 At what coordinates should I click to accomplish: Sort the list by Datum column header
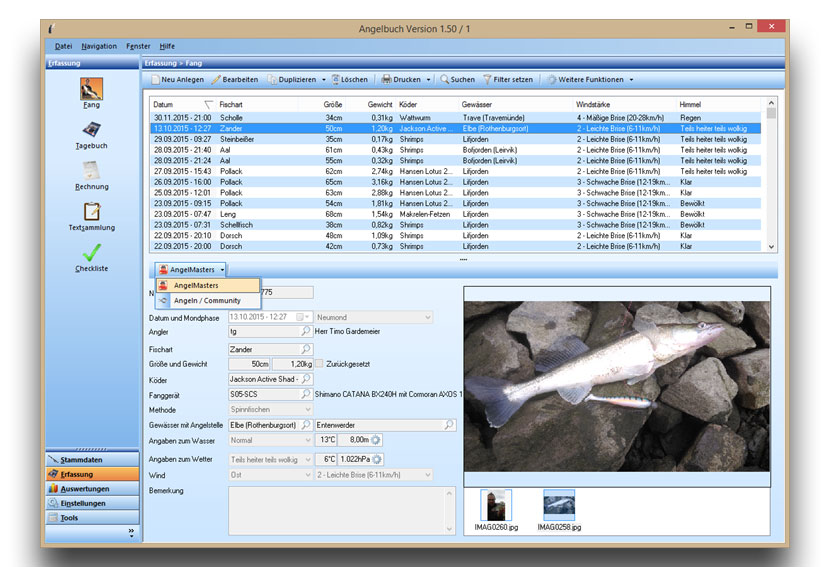(x=164, y=104)
